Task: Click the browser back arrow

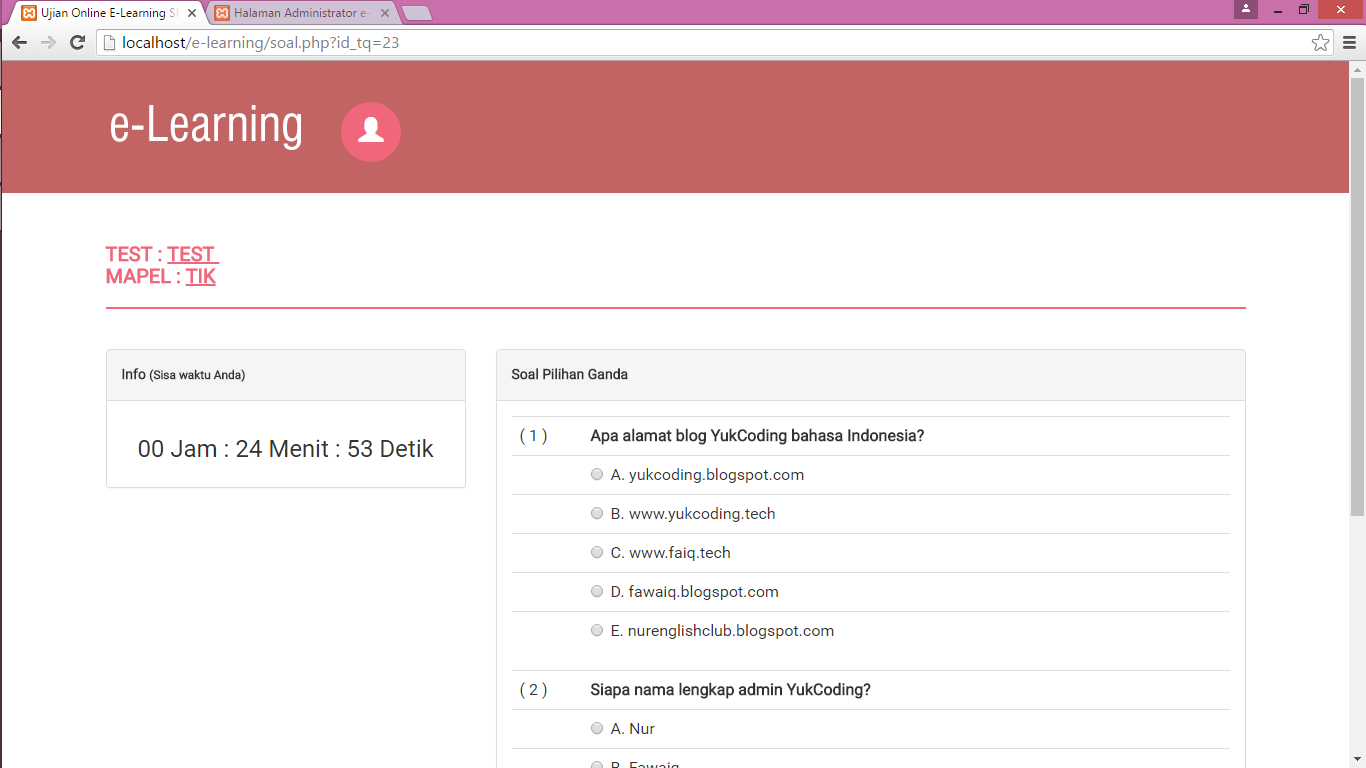Action: point(19,42)
